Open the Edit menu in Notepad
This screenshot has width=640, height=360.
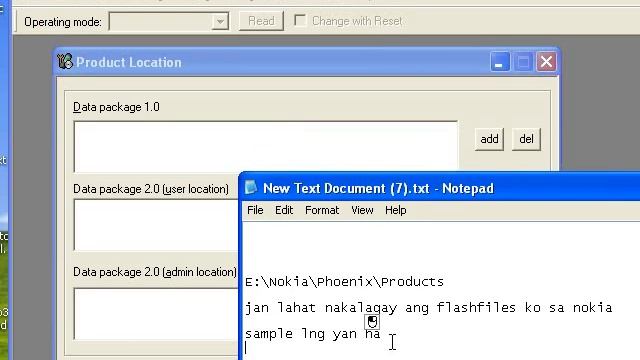pos(284,210)
